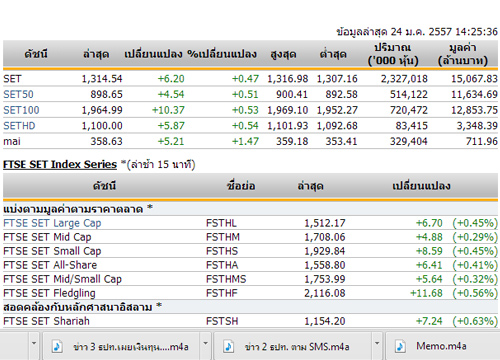
Task: Click the ต่ำสุด column header
Action: 333,54
